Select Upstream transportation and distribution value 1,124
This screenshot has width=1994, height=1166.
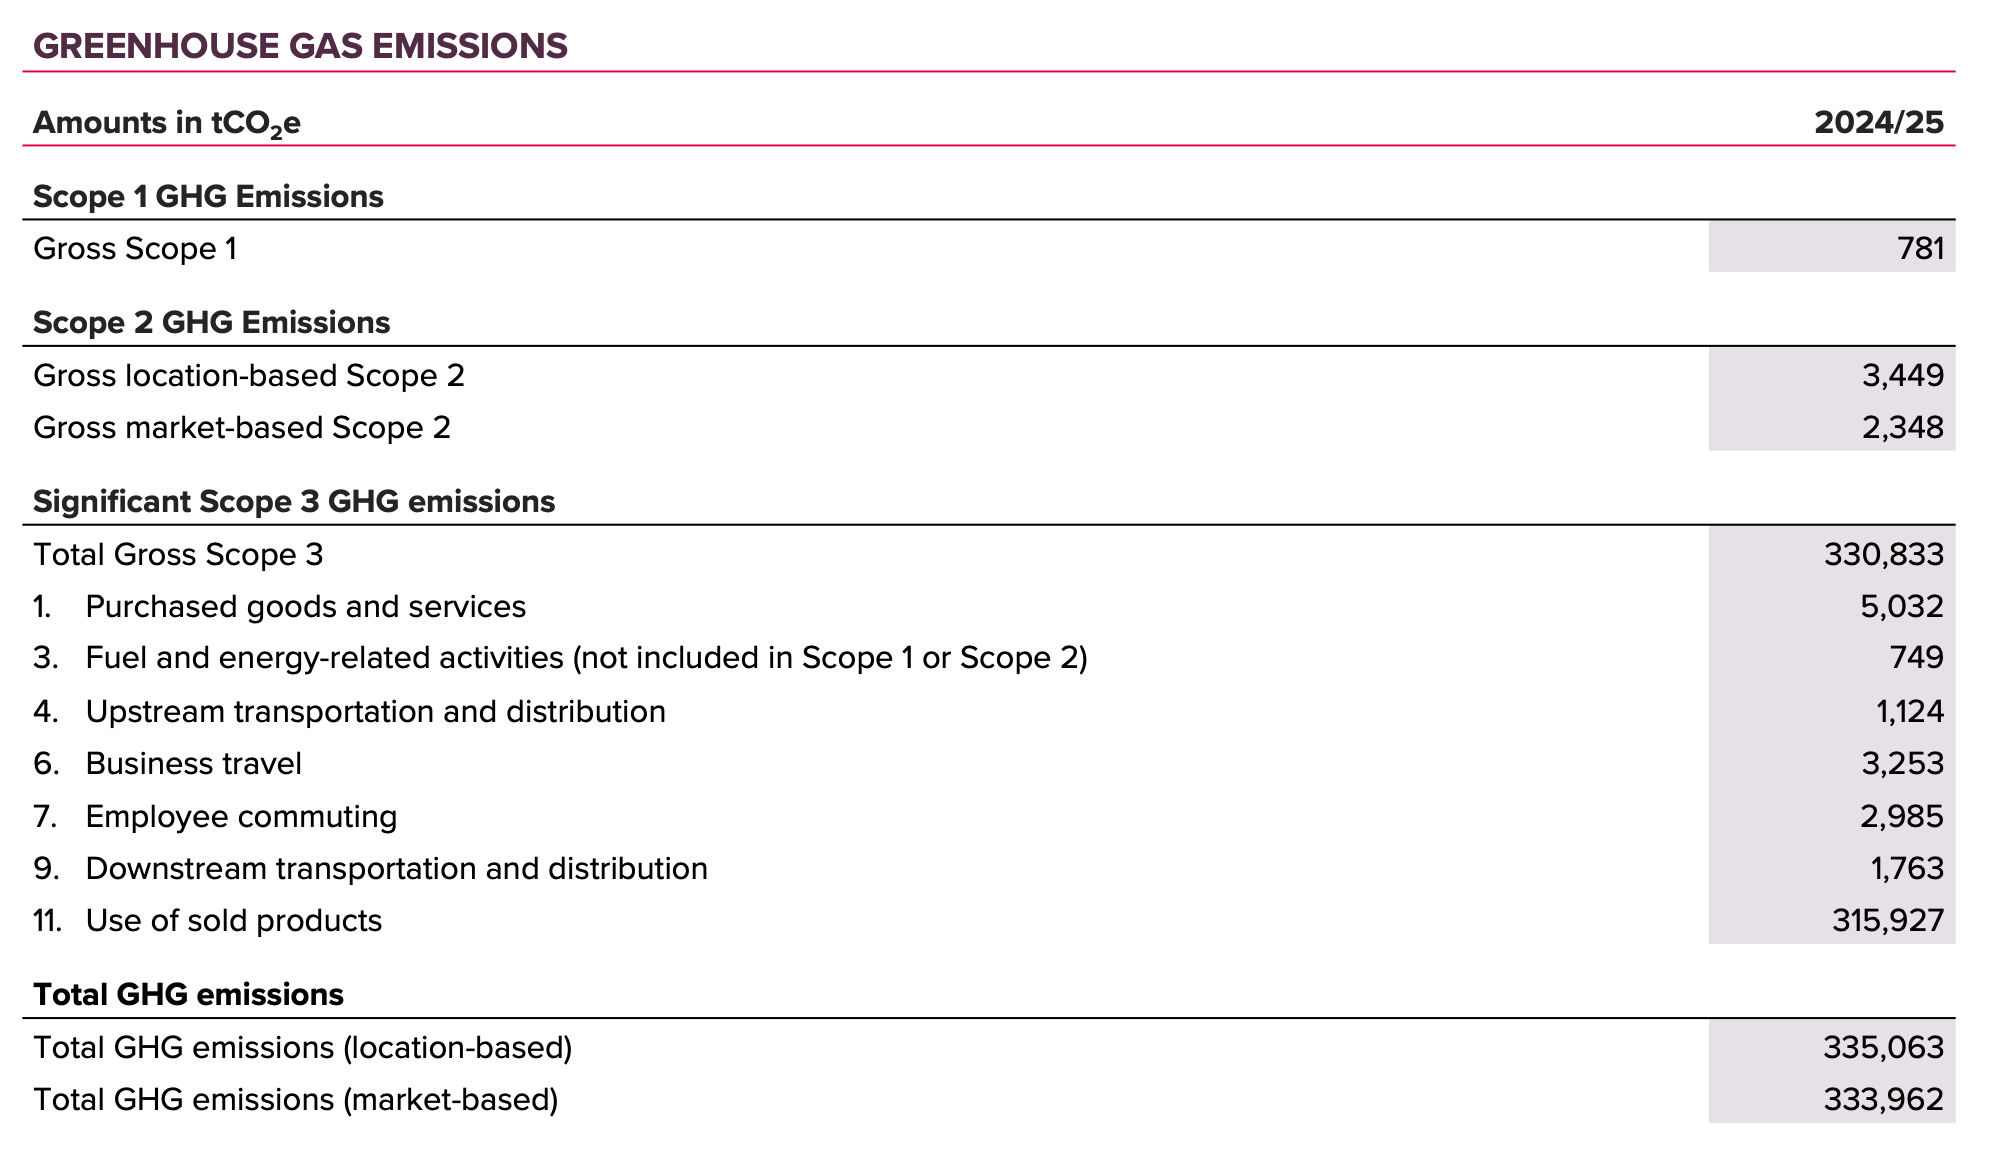1910,711
